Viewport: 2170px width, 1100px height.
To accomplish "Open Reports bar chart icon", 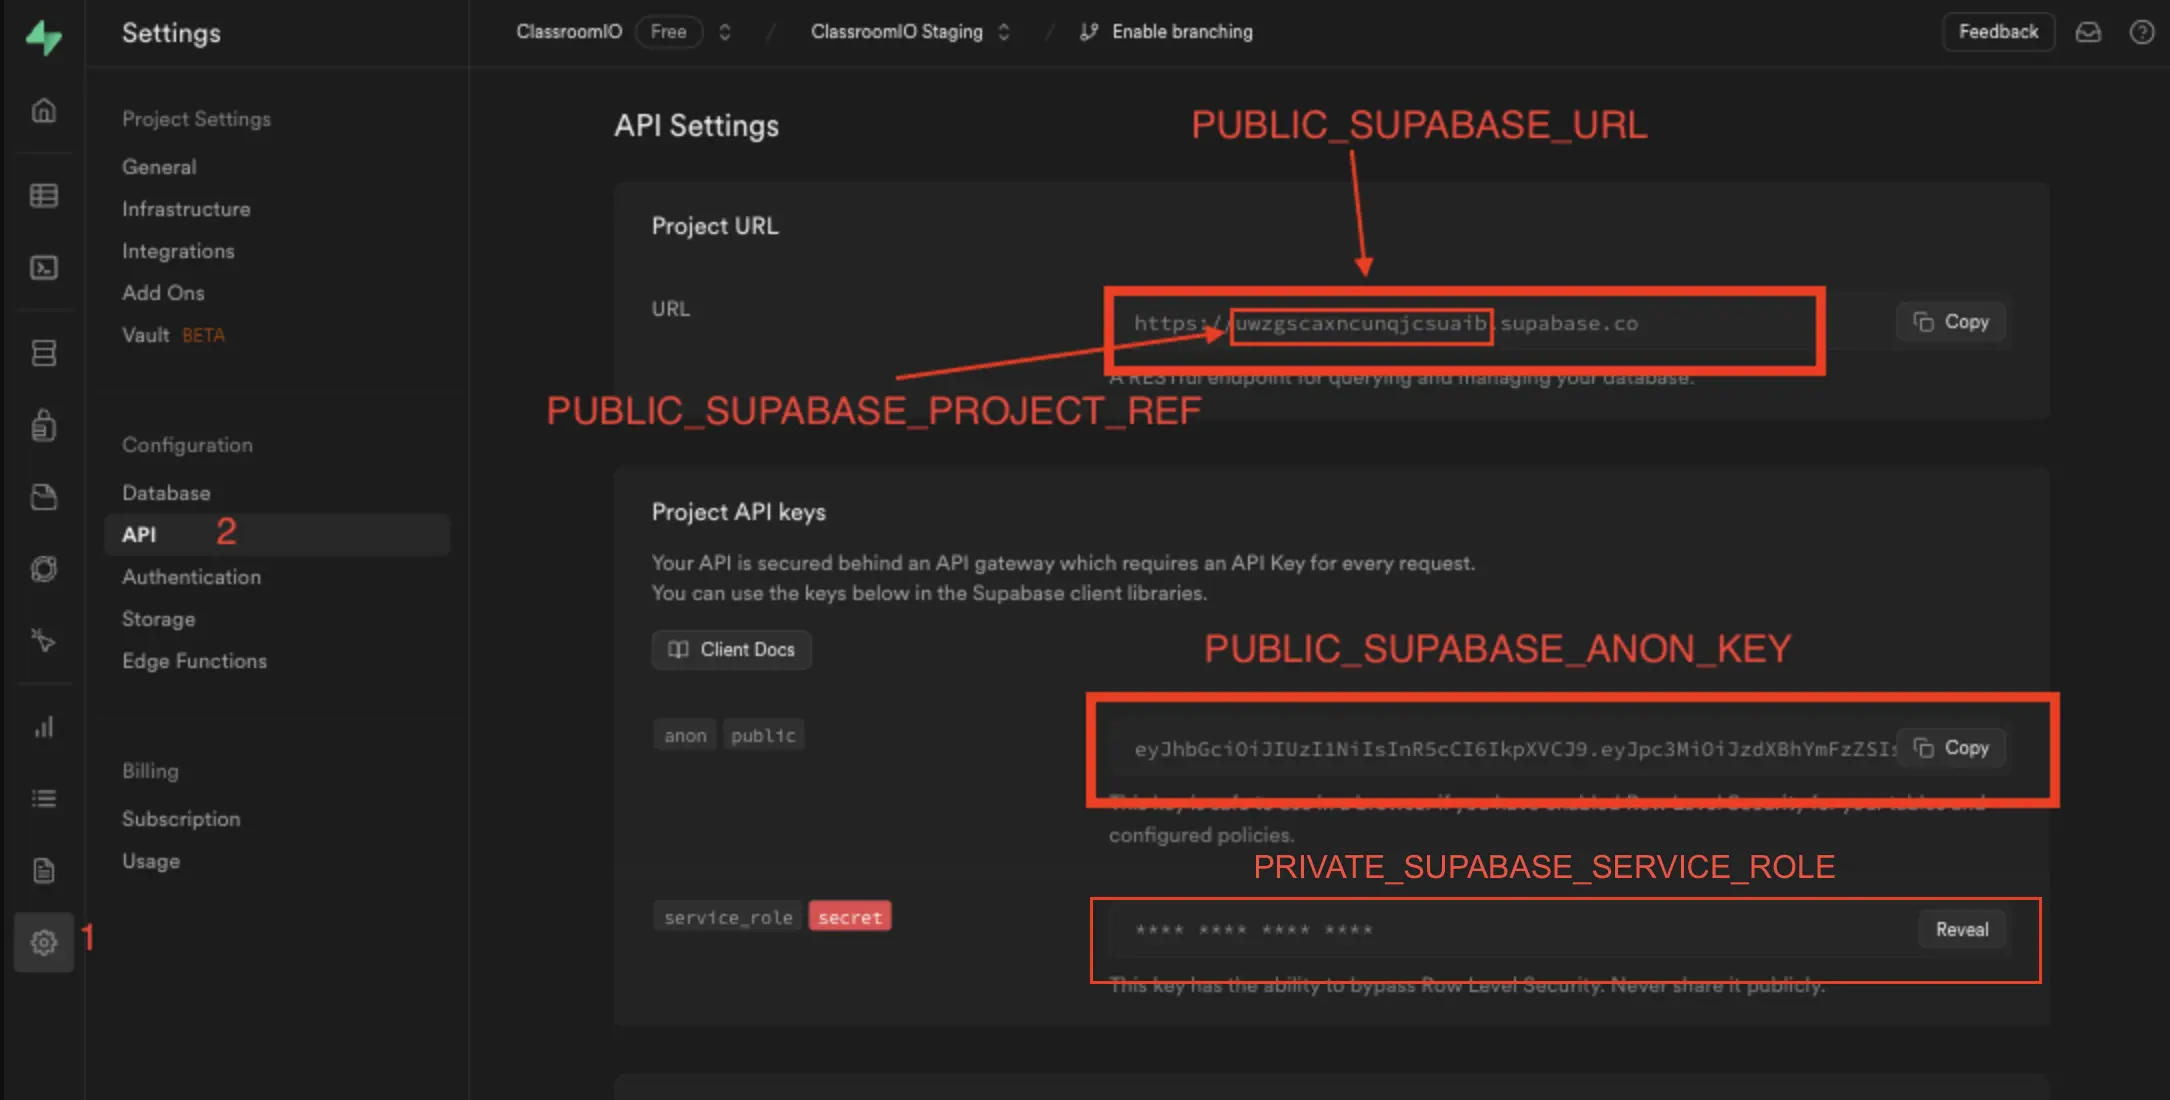I will [43, 727].
